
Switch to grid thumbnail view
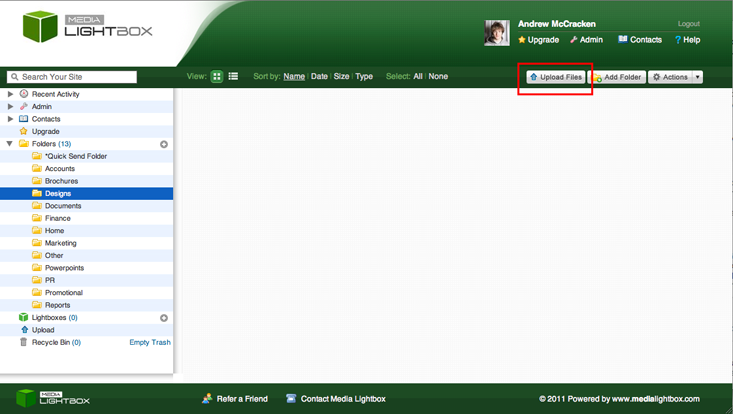(x=217, y=76)
